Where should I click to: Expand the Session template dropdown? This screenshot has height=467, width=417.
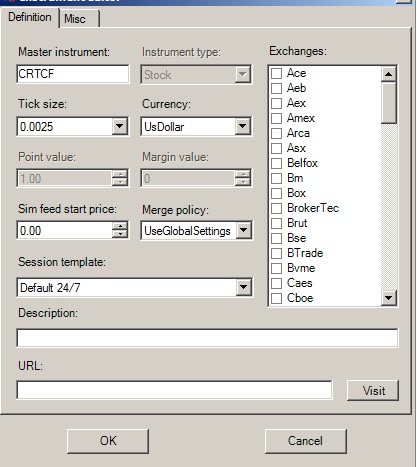coord(244,287)
